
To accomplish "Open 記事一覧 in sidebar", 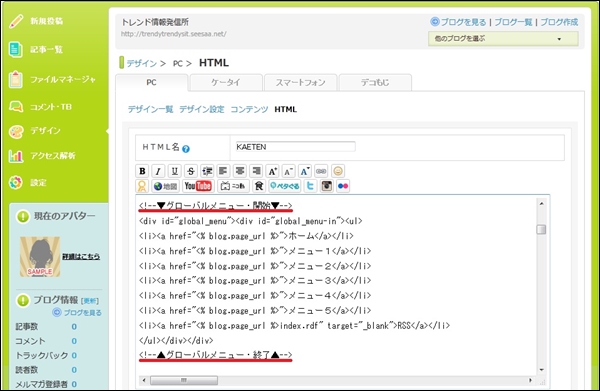I will (47, 49).
